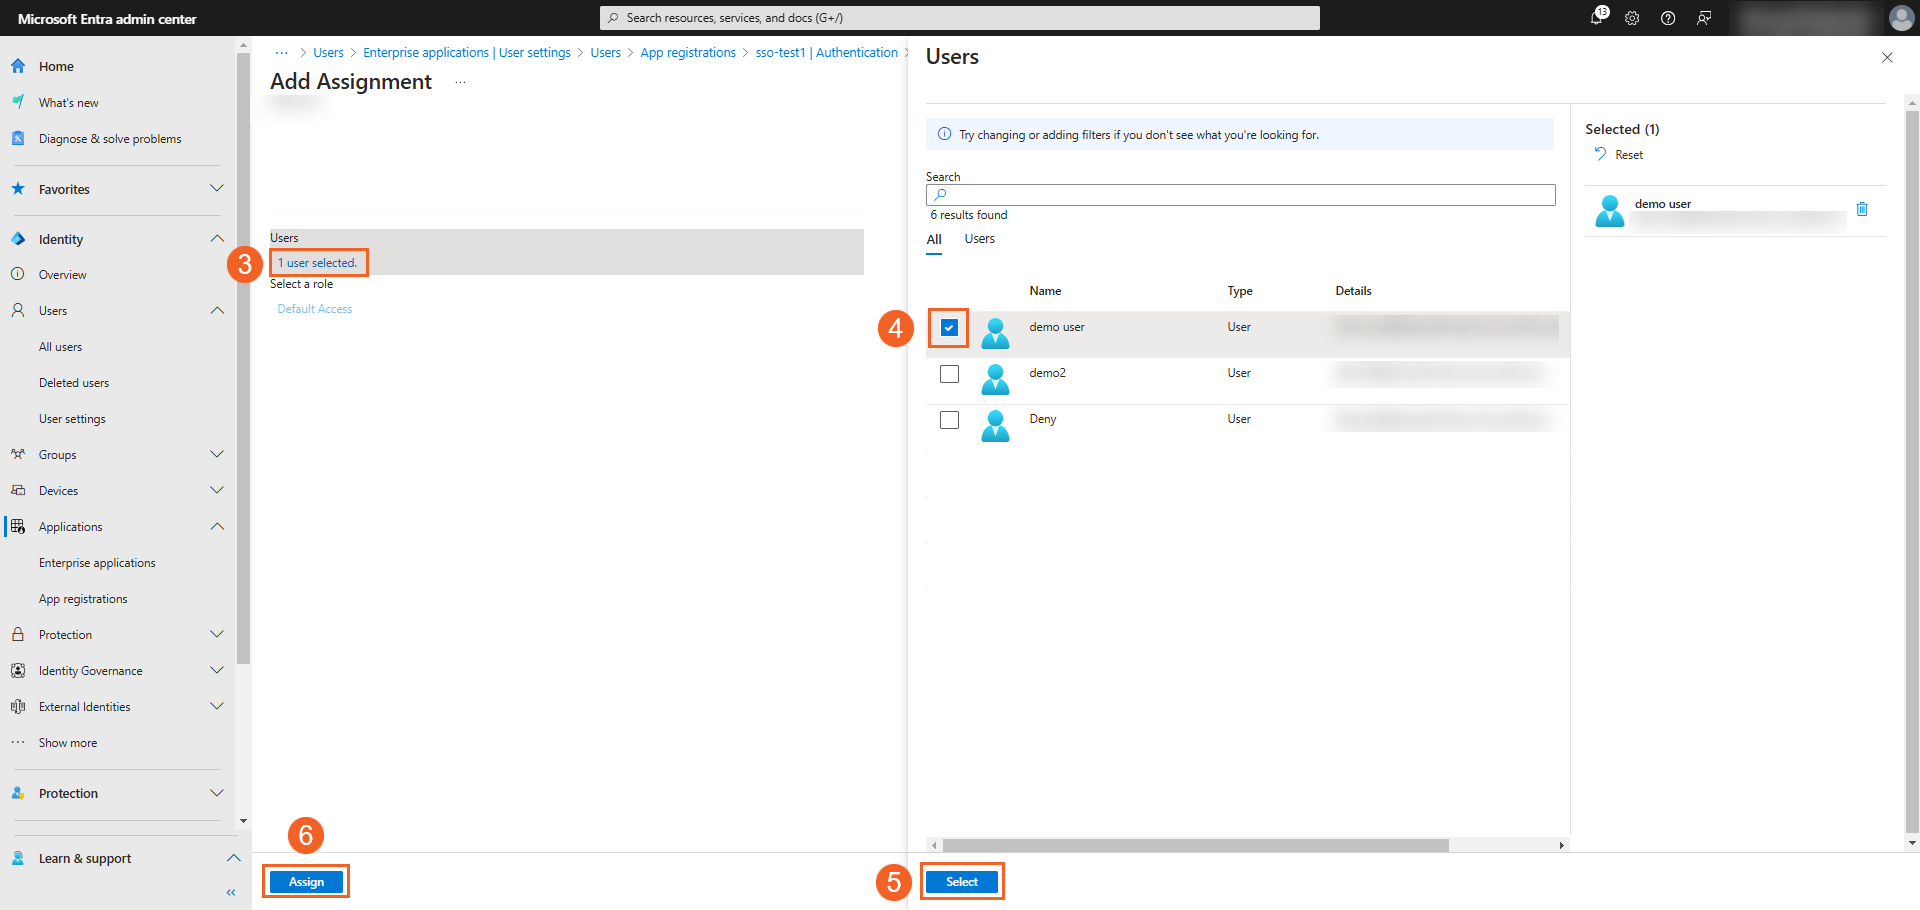Screen dimensions: 1920x910
Task: Click the Reset selection icon
Action: point(1601,154)
